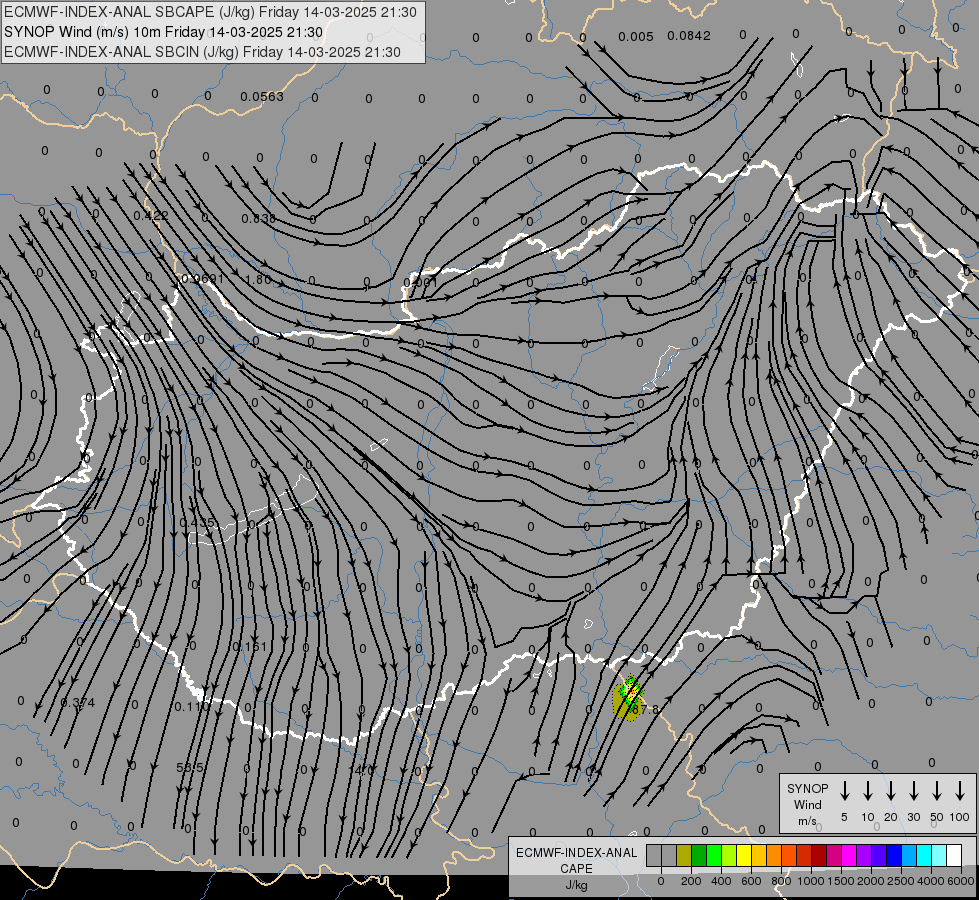Select the dark green CAPE legend swatch
Viewport: 979px width, 900px height.
tap(699, 855)
